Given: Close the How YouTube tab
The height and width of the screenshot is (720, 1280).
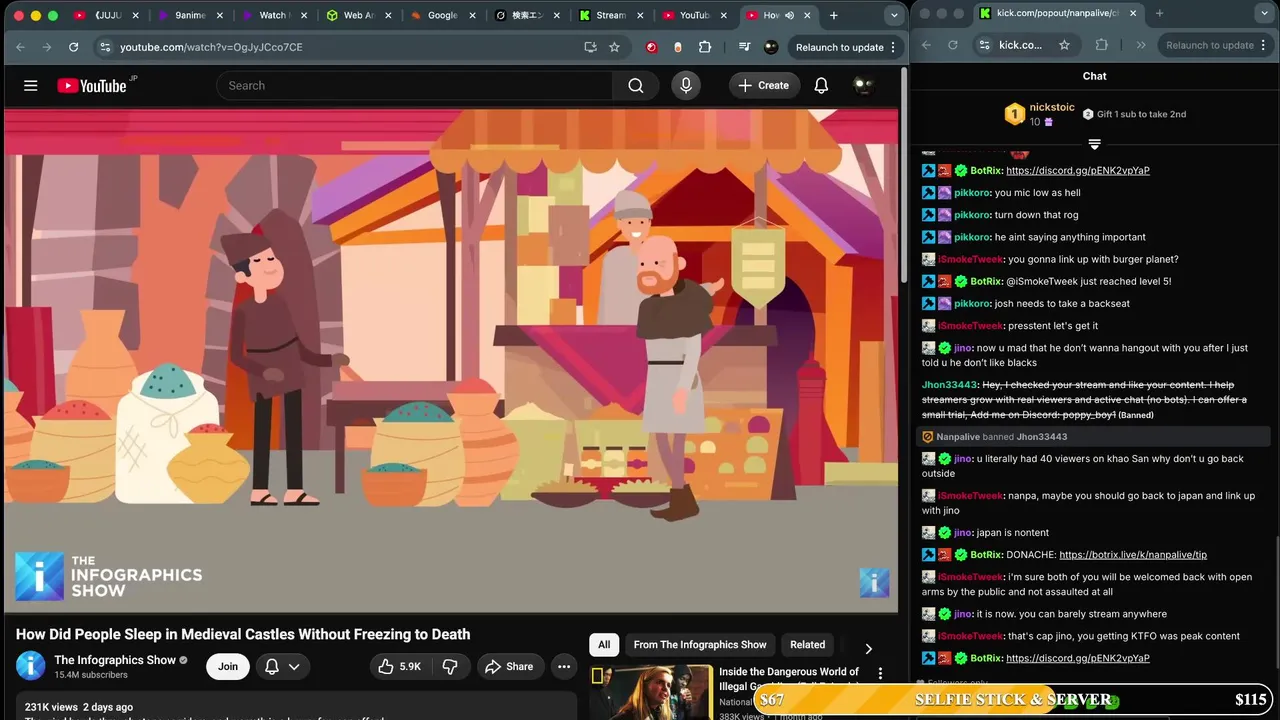Looking at the screenshot, I should [807, 15].
